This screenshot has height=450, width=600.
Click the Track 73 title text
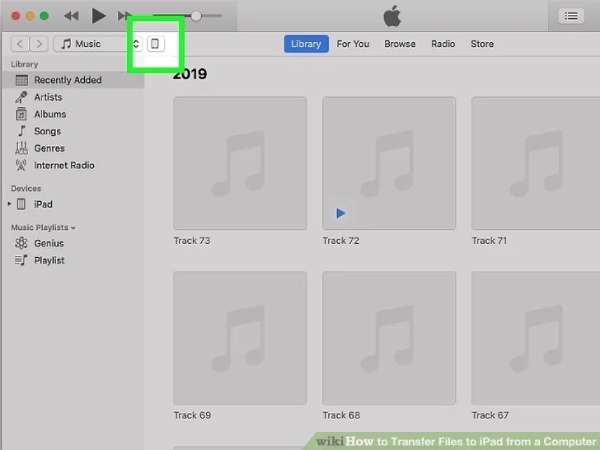tap(192, 241)
